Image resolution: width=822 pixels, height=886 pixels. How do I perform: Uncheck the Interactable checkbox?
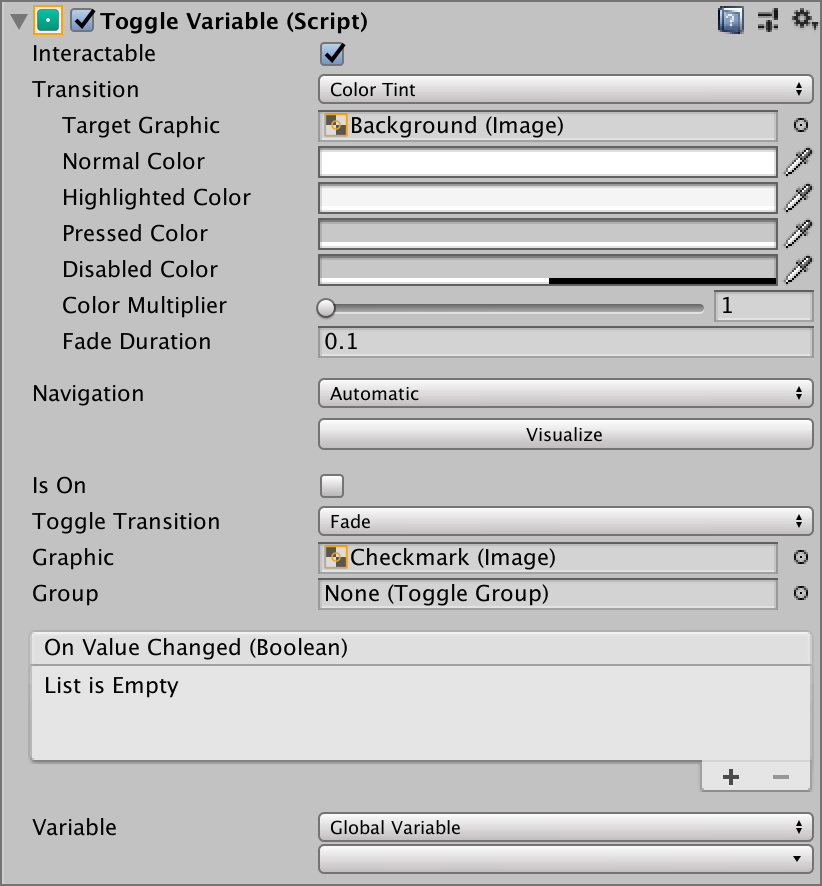click(x=332, y=54)
